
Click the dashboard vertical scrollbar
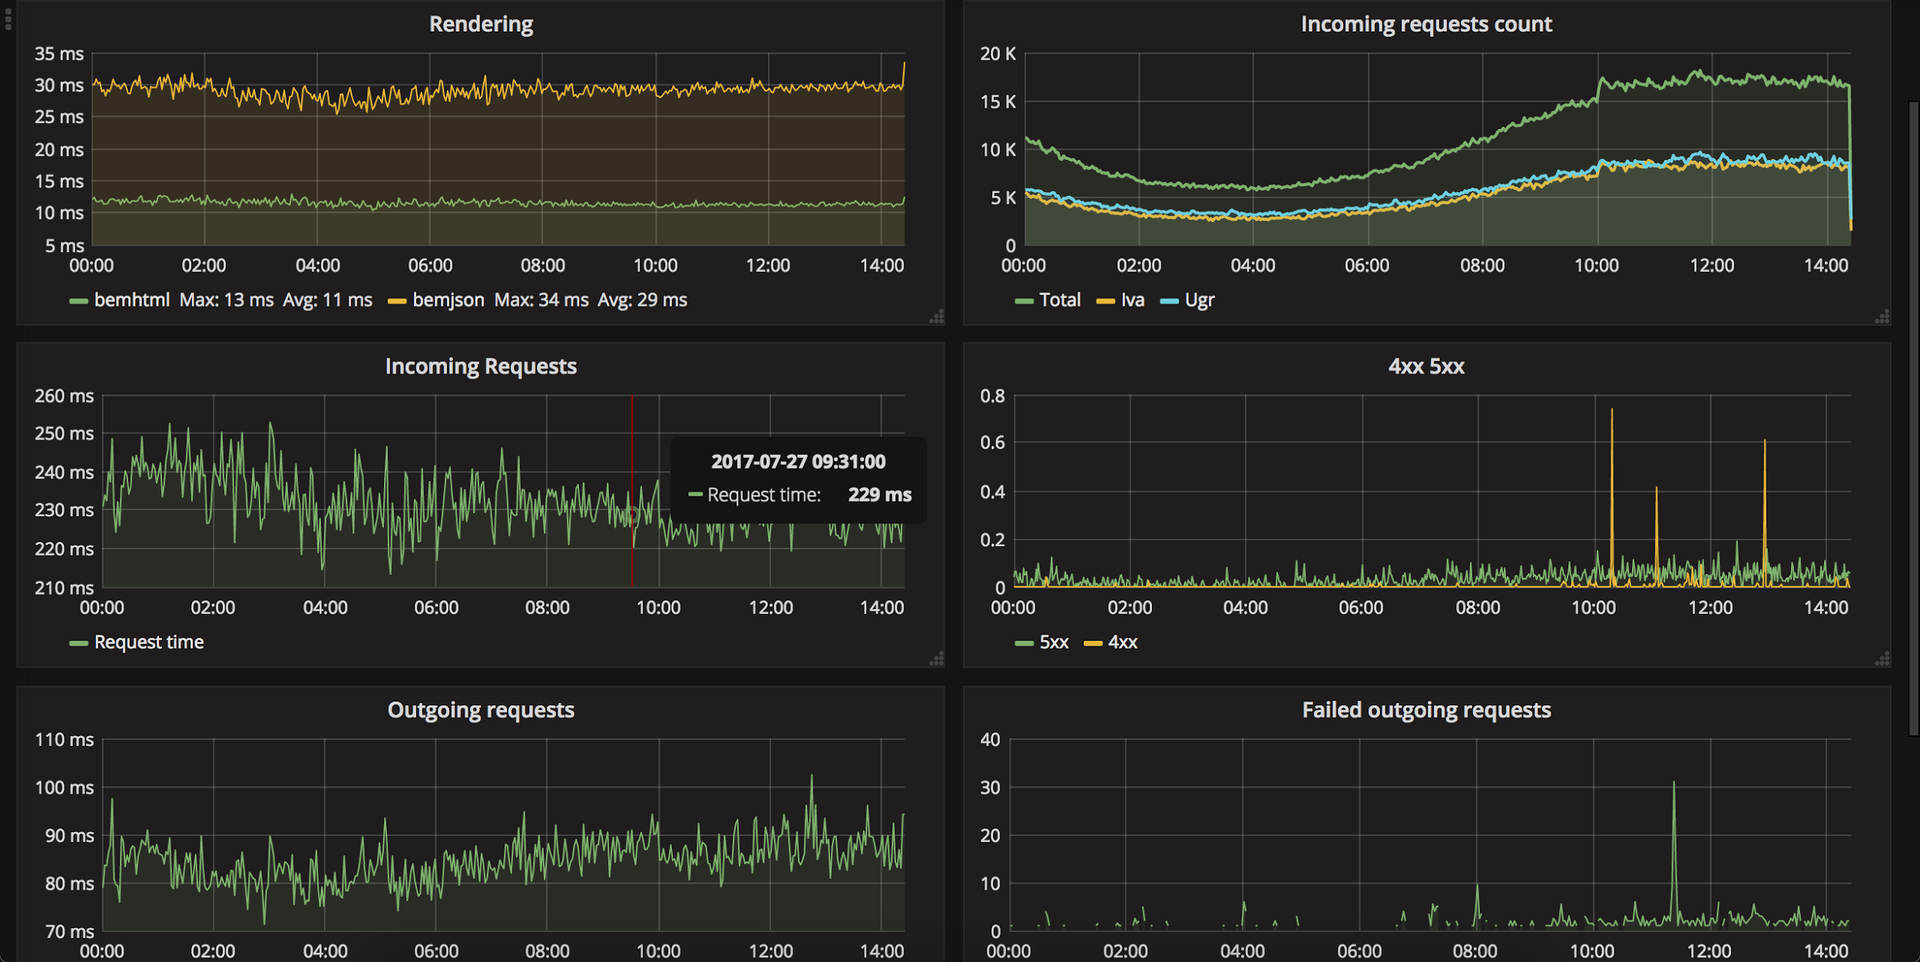click(x=1914, y=420)
